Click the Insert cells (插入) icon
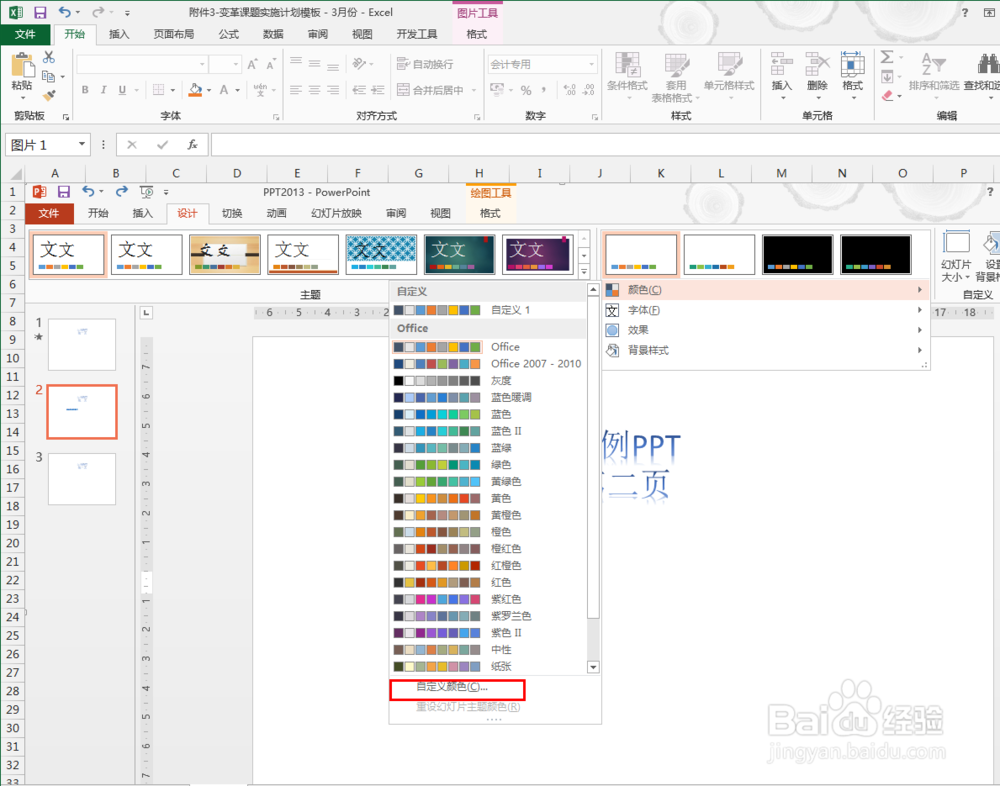Image resolution: width=1000 pixels, height=786 pixels. coord(781,64)
